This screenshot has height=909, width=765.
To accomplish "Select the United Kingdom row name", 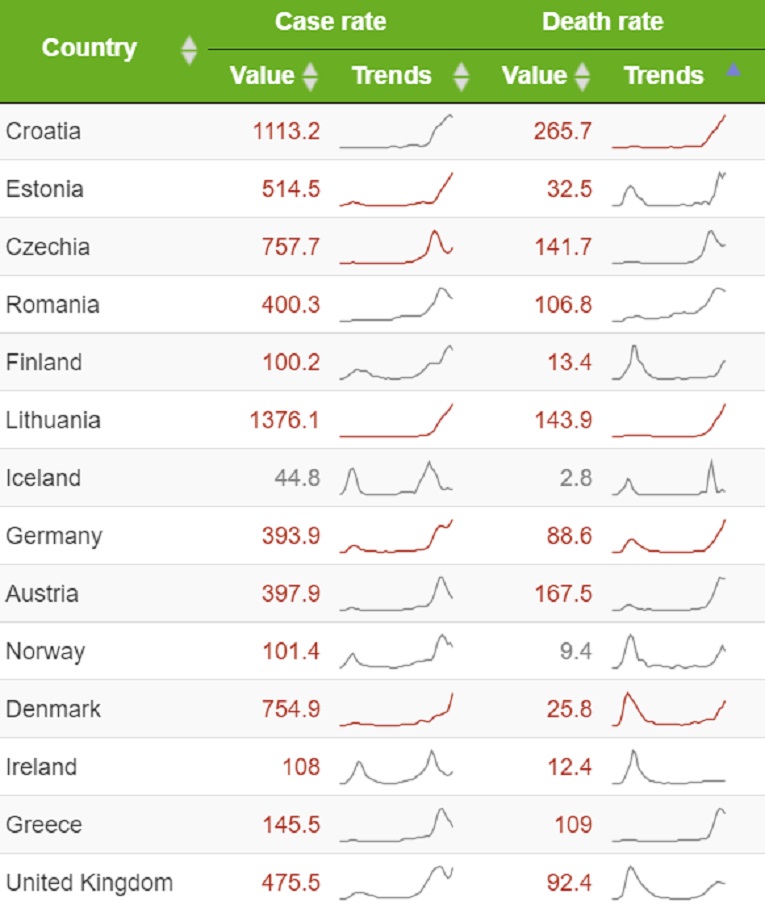I will [x=89, y=883].
